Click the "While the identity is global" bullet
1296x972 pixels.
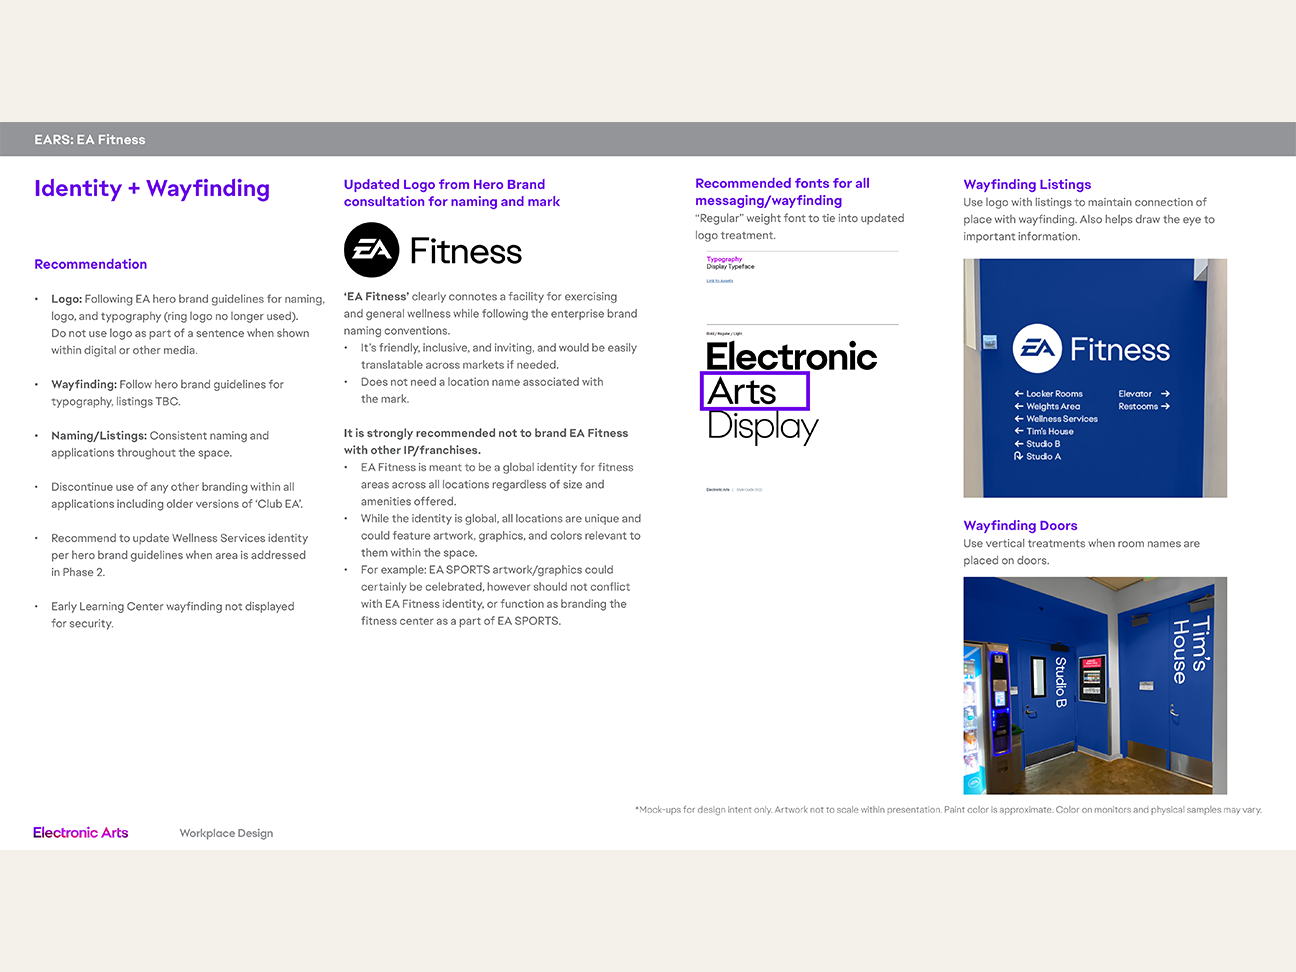coord(501,535)
